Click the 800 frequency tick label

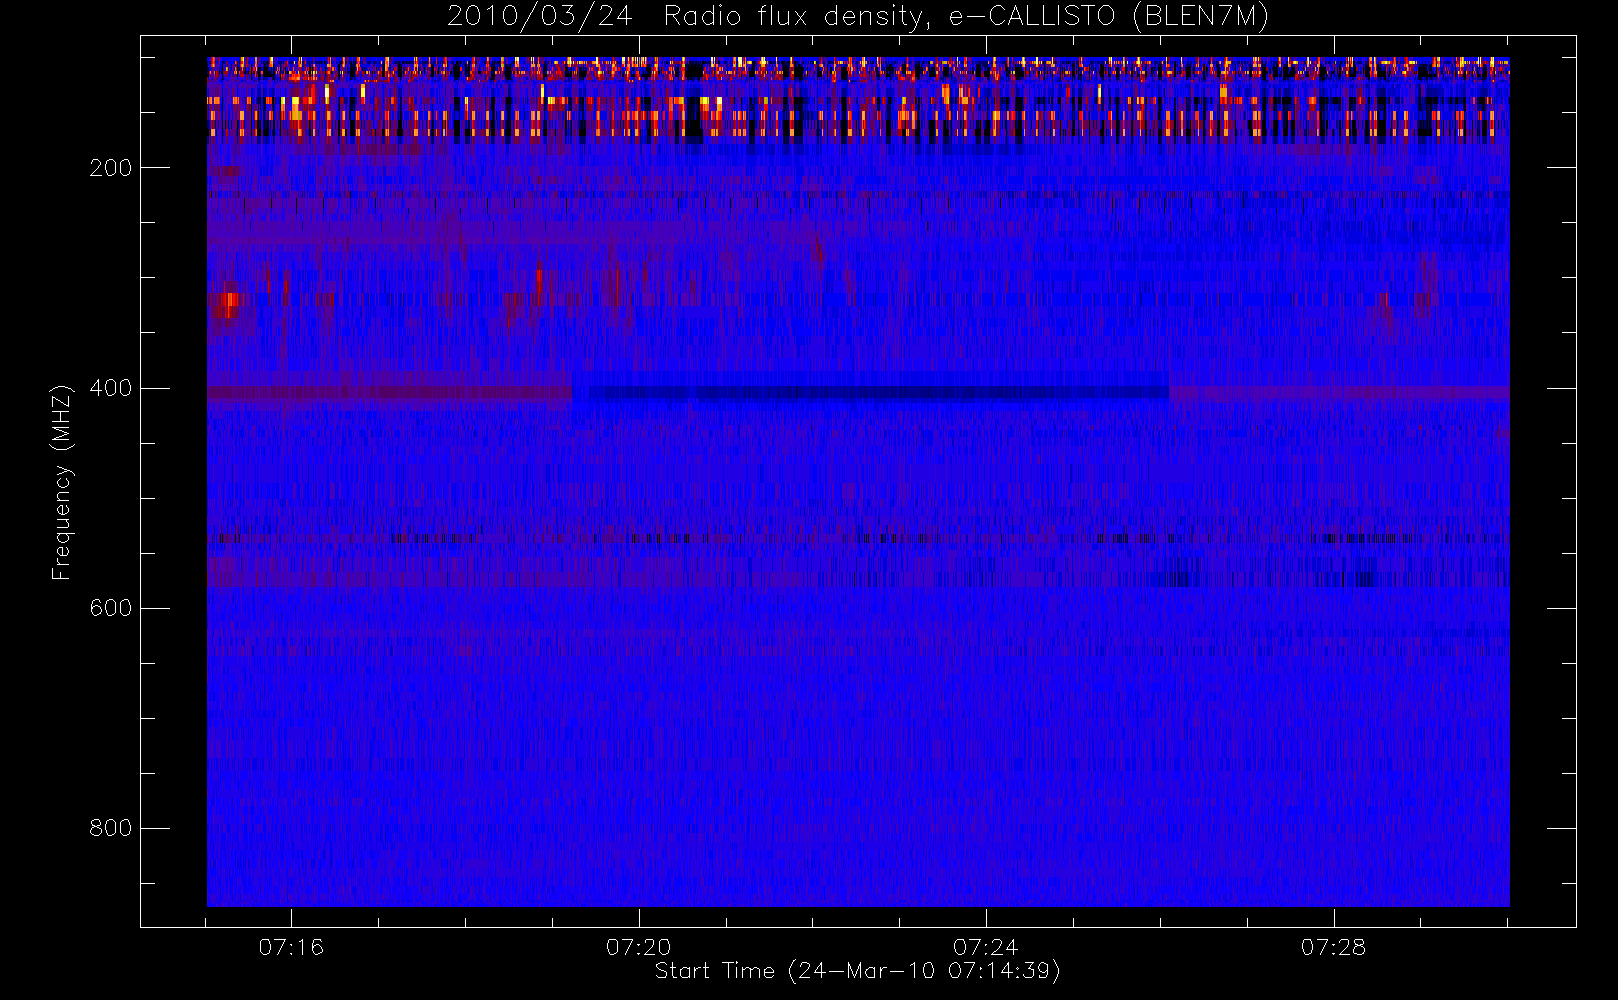[x=111, y=828]
